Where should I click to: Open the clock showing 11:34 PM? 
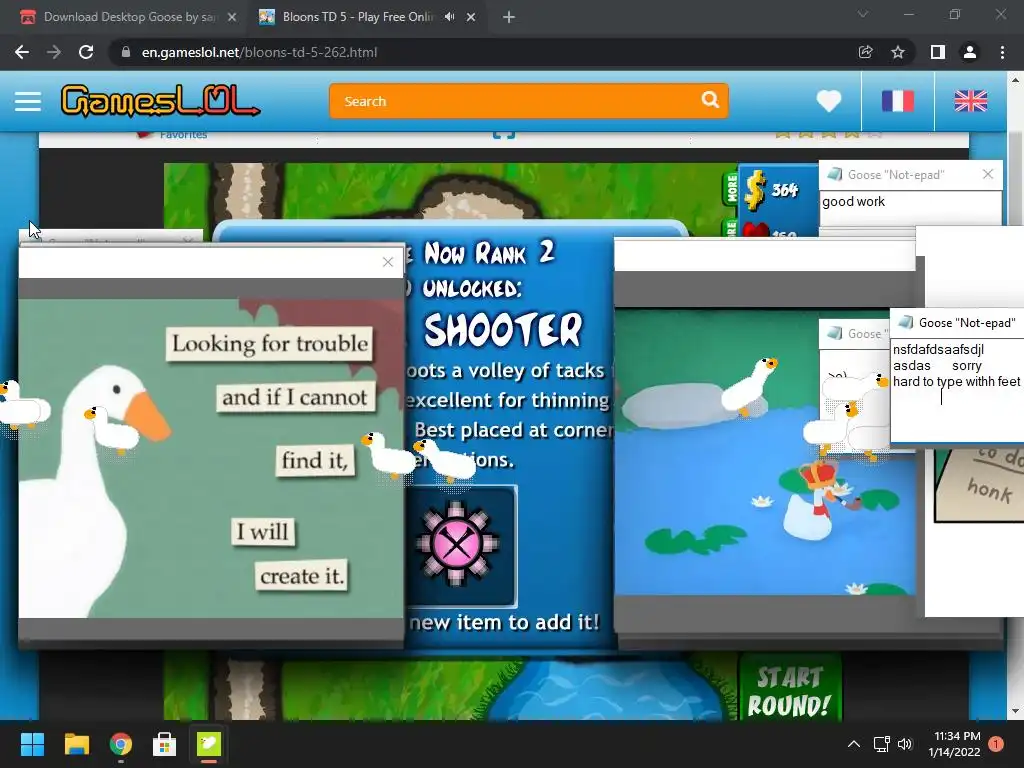(954, 744)
